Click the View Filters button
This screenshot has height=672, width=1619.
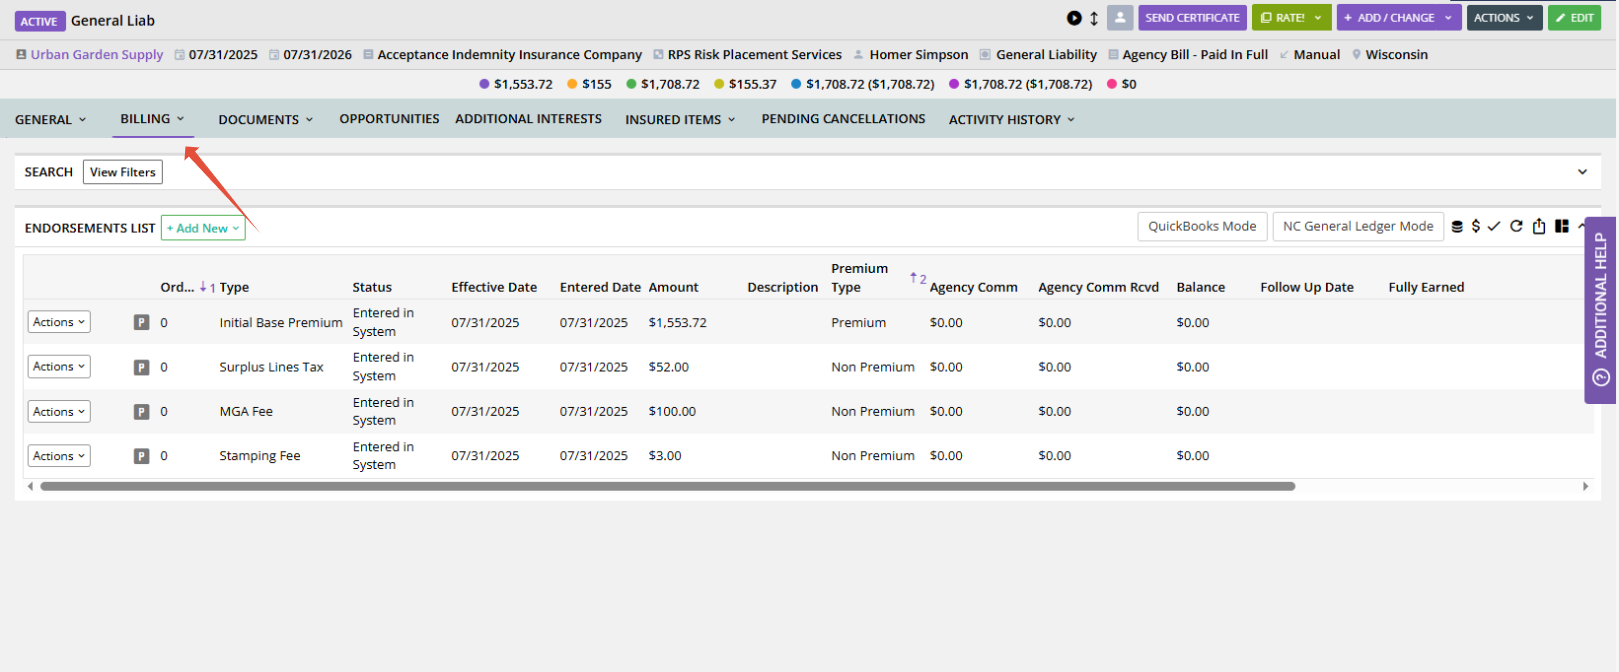click(x=123, y=172)
